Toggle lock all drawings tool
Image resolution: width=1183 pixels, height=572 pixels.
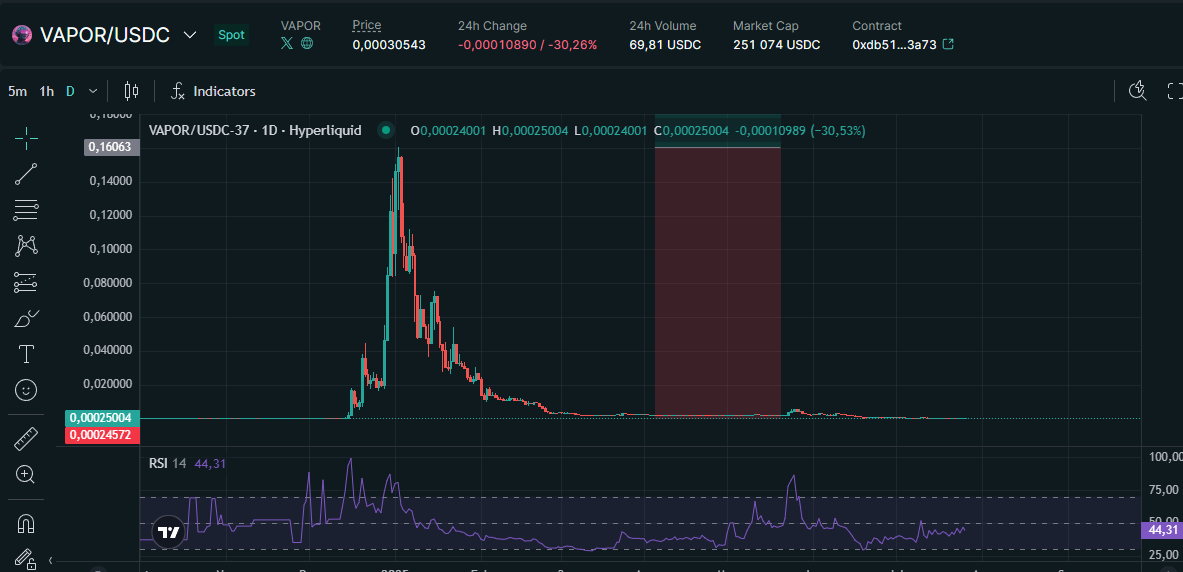(25, 558)
